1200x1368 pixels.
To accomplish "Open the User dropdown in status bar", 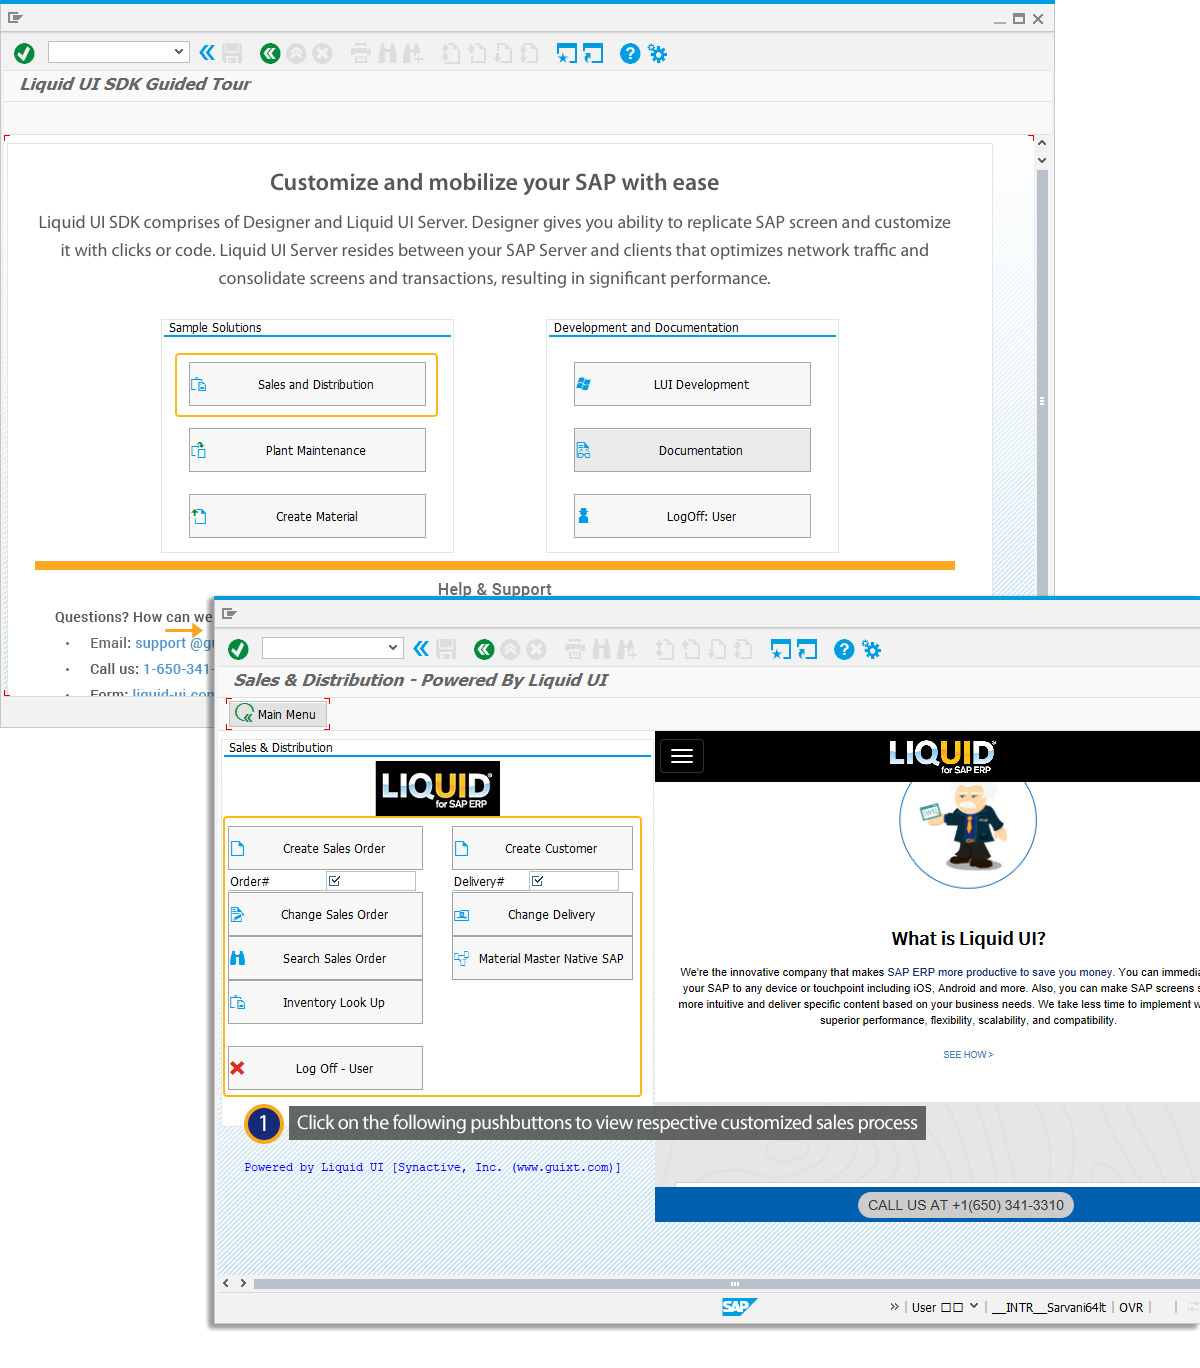I will (x=974, y=1306).
